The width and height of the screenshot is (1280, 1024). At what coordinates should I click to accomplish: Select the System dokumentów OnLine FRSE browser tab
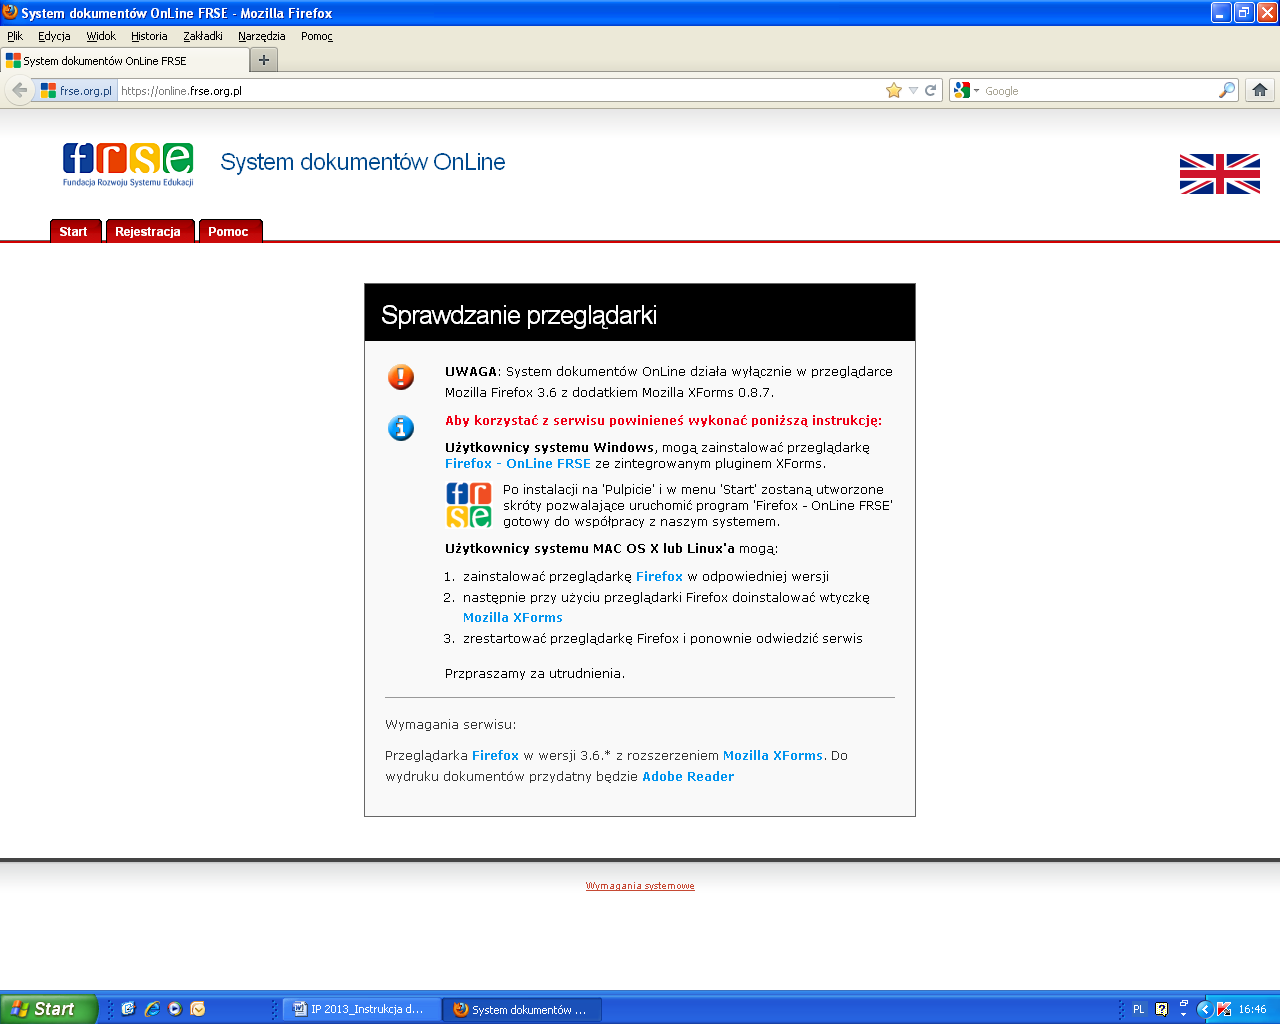tap(124, 60)
